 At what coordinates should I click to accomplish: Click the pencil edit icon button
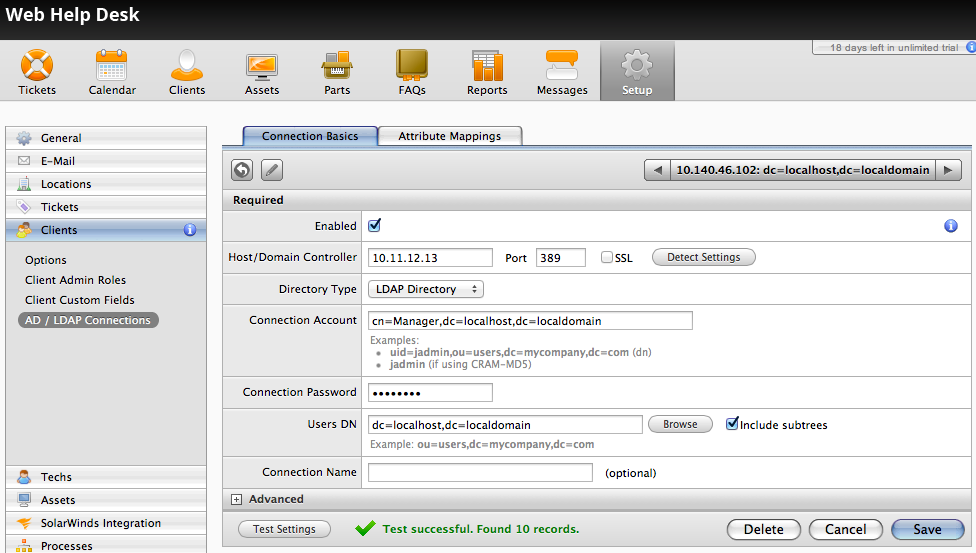272,170
